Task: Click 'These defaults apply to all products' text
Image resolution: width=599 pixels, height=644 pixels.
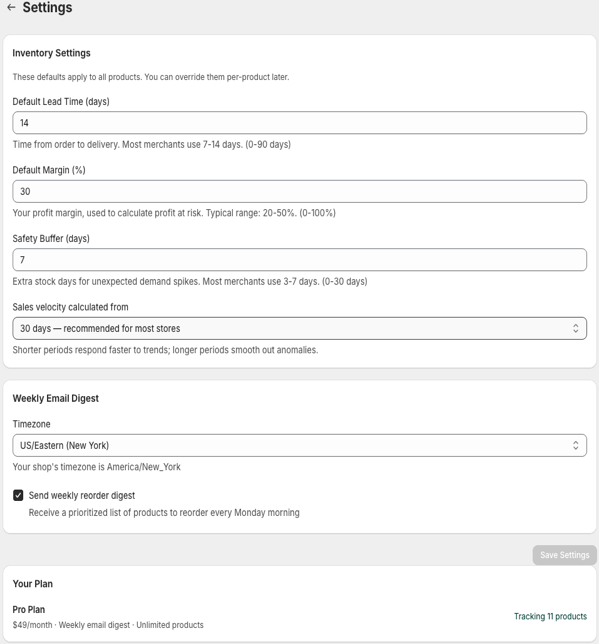Action: pyautogui.click(x=151, y=77)
